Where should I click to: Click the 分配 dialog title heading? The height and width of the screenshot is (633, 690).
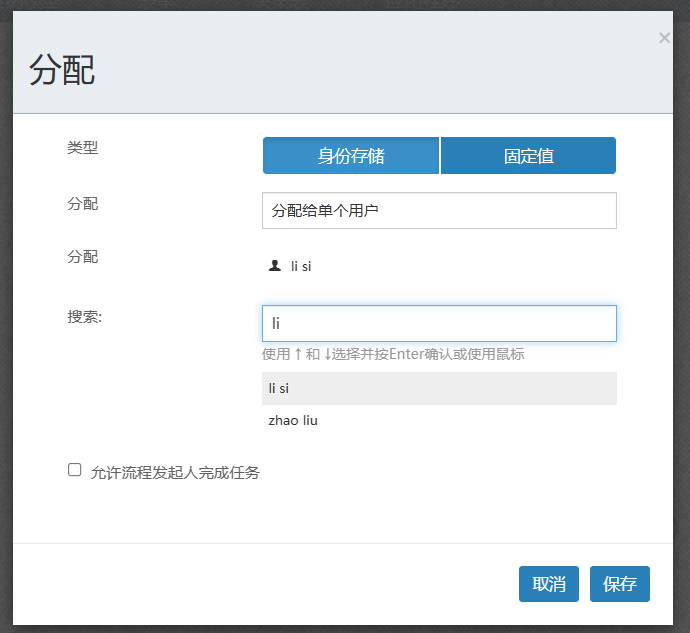pyautogui.click(x=62, y=70)
